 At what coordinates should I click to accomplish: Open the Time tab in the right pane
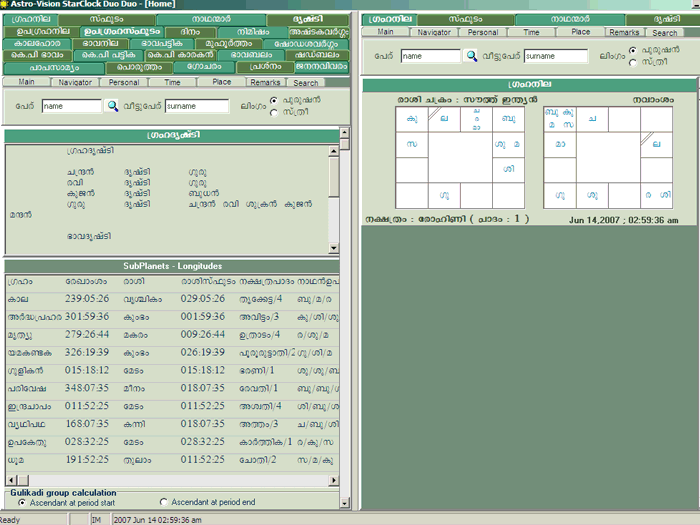pyautogui.click(x=531, y=32)
